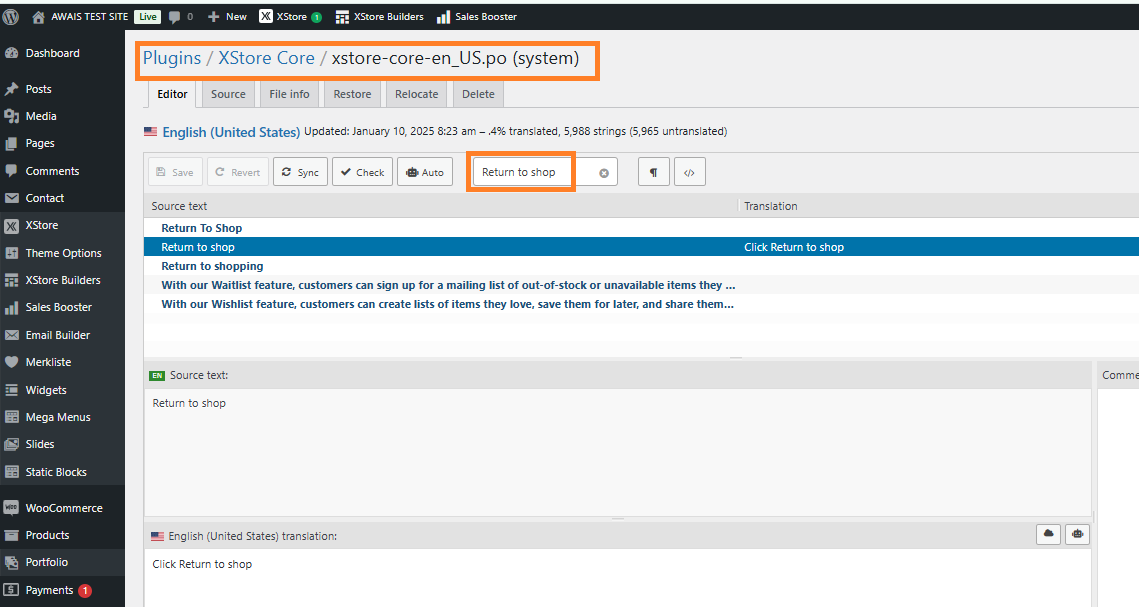This screenshot has height=607, width=1139.
Task: Switch to the File info tab
Action: click(x=289, y=94)
